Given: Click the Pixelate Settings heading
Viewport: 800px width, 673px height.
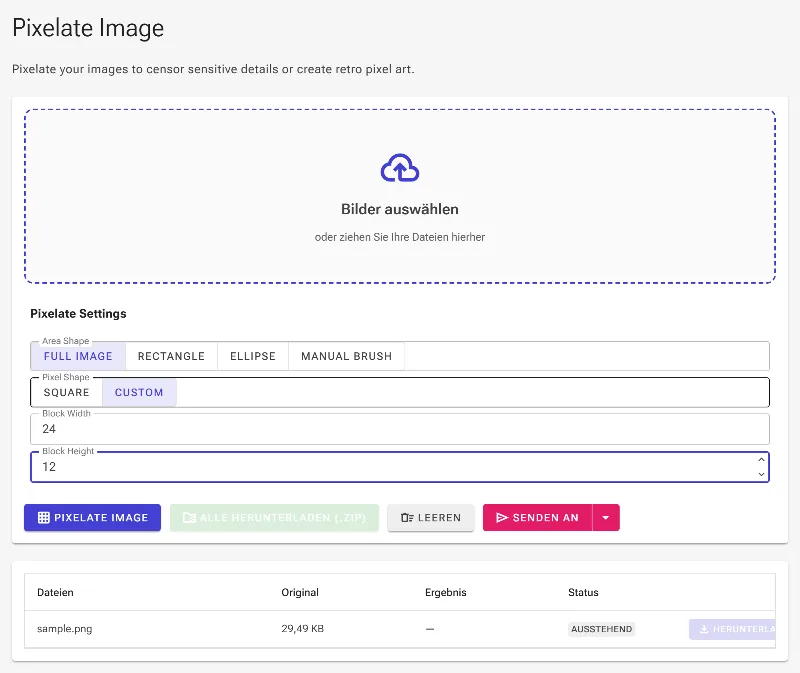Looking at the screenshot, I should [78, 314].
